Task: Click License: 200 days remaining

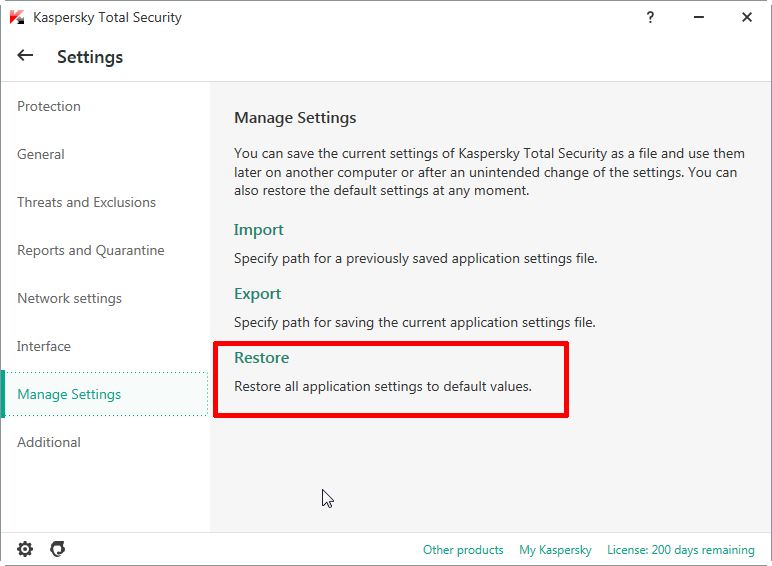Action: 681,550
